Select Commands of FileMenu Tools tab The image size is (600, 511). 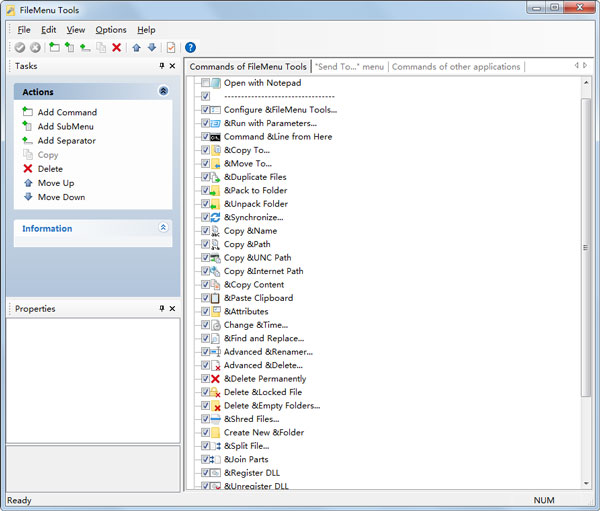tap(248, 67)
